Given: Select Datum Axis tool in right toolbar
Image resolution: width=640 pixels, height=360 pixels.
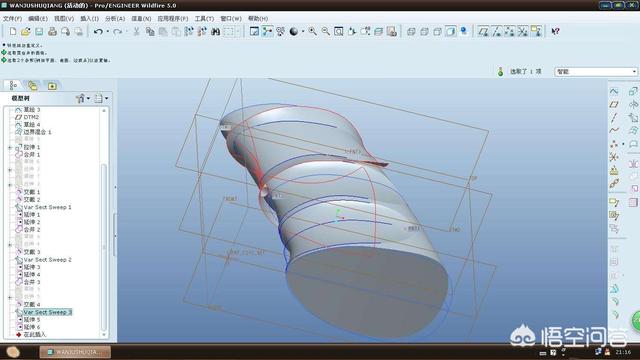Looking at the screenshot, I should (x=614, y=118).
